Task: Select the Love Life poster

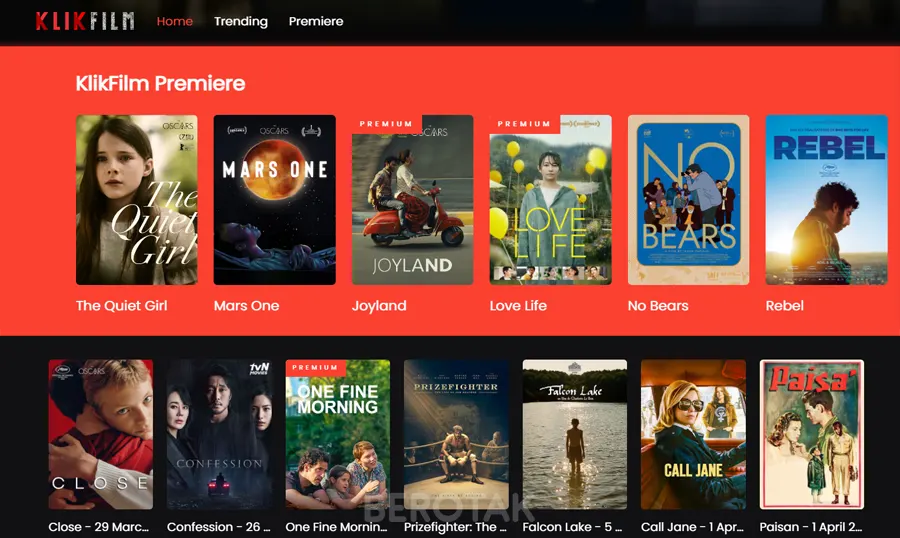Action: click(550, 200)
